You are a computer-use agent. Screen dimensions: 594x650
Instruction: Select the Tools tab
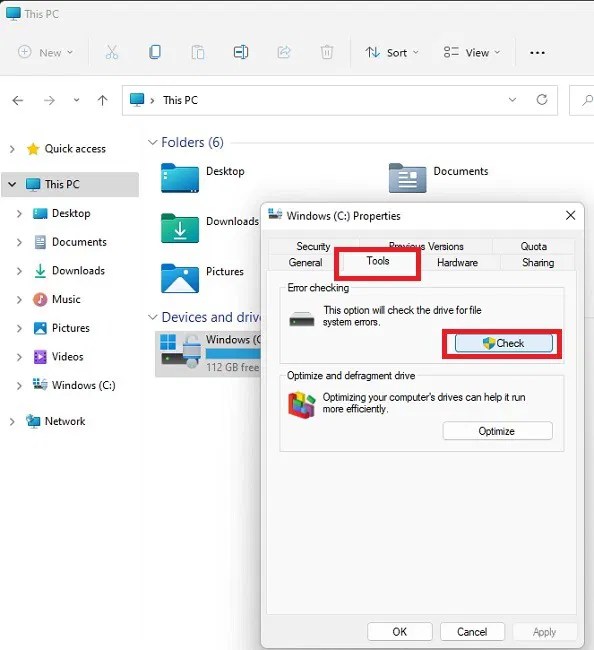tap(378, 261)
